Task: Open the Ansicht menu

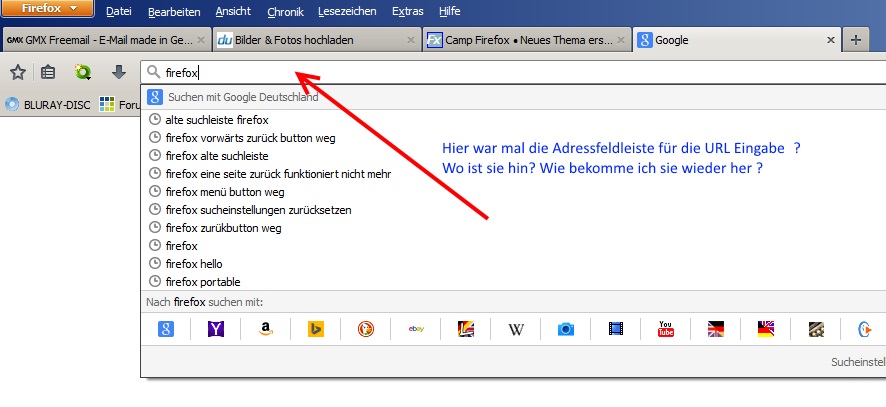Action: 233,11
